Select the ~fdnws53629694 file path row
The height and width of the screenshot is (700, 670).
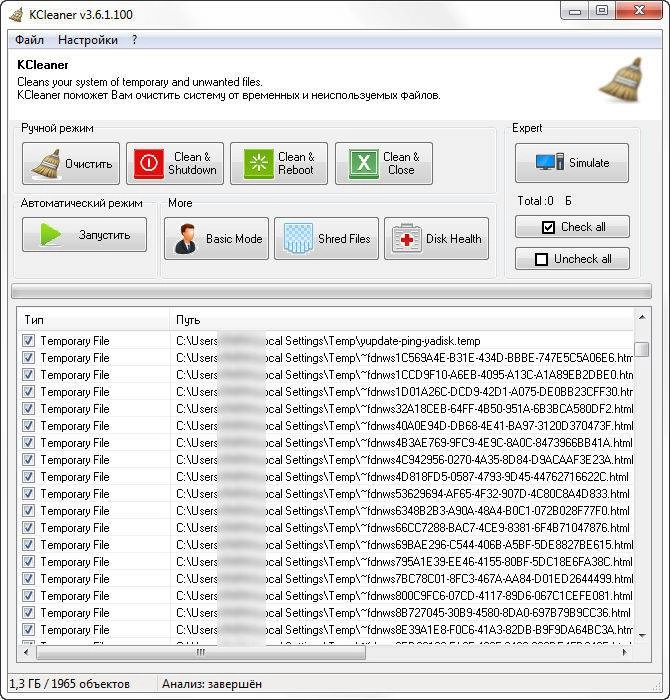(x=402, y=494)
